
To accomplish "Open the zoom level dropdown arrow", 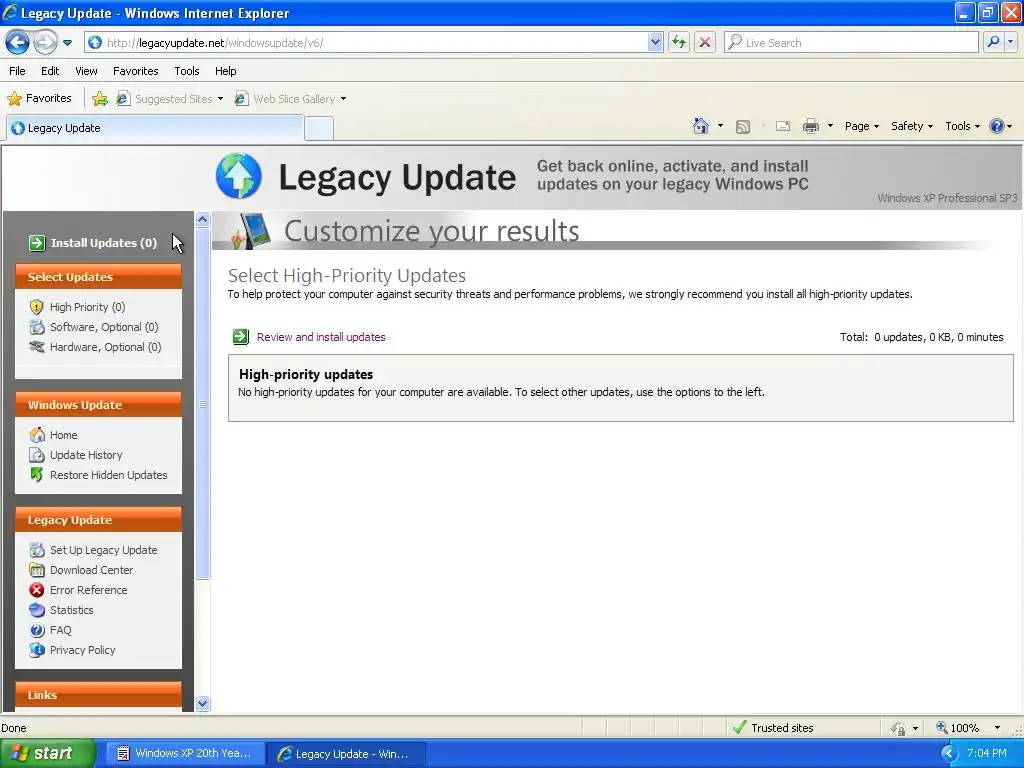I will (997, 728).
